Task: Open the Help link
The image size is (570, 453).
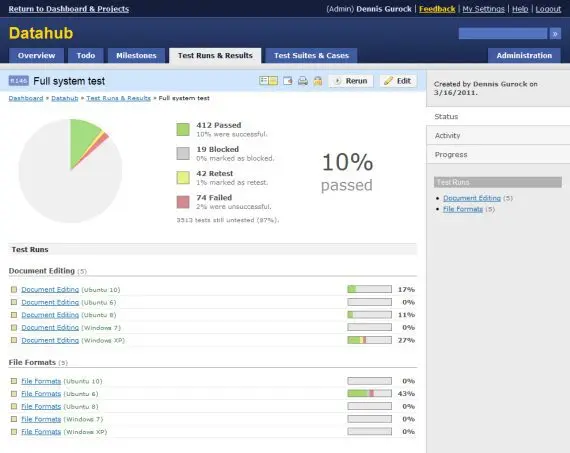Action: (x=520, y=9)
